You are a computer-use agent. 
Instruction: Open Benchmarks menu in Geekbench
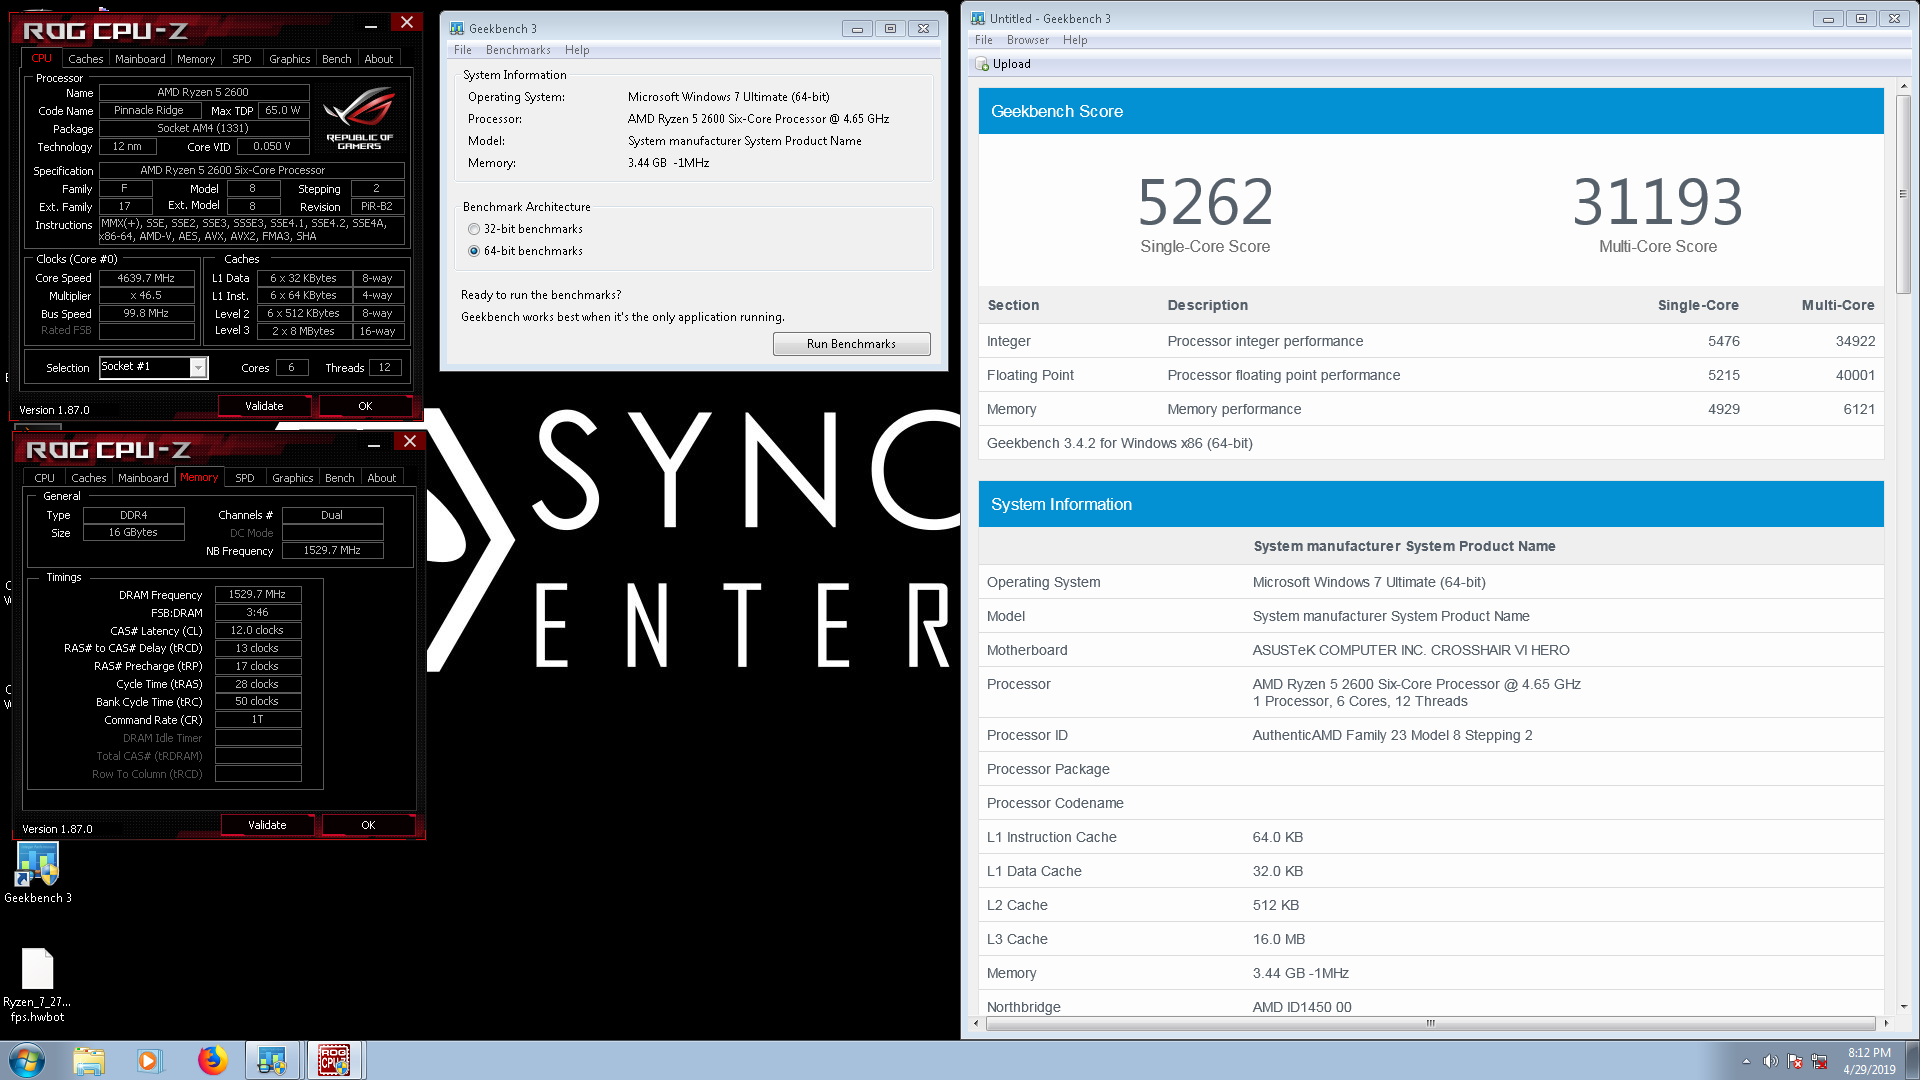(x=518, y=50)
